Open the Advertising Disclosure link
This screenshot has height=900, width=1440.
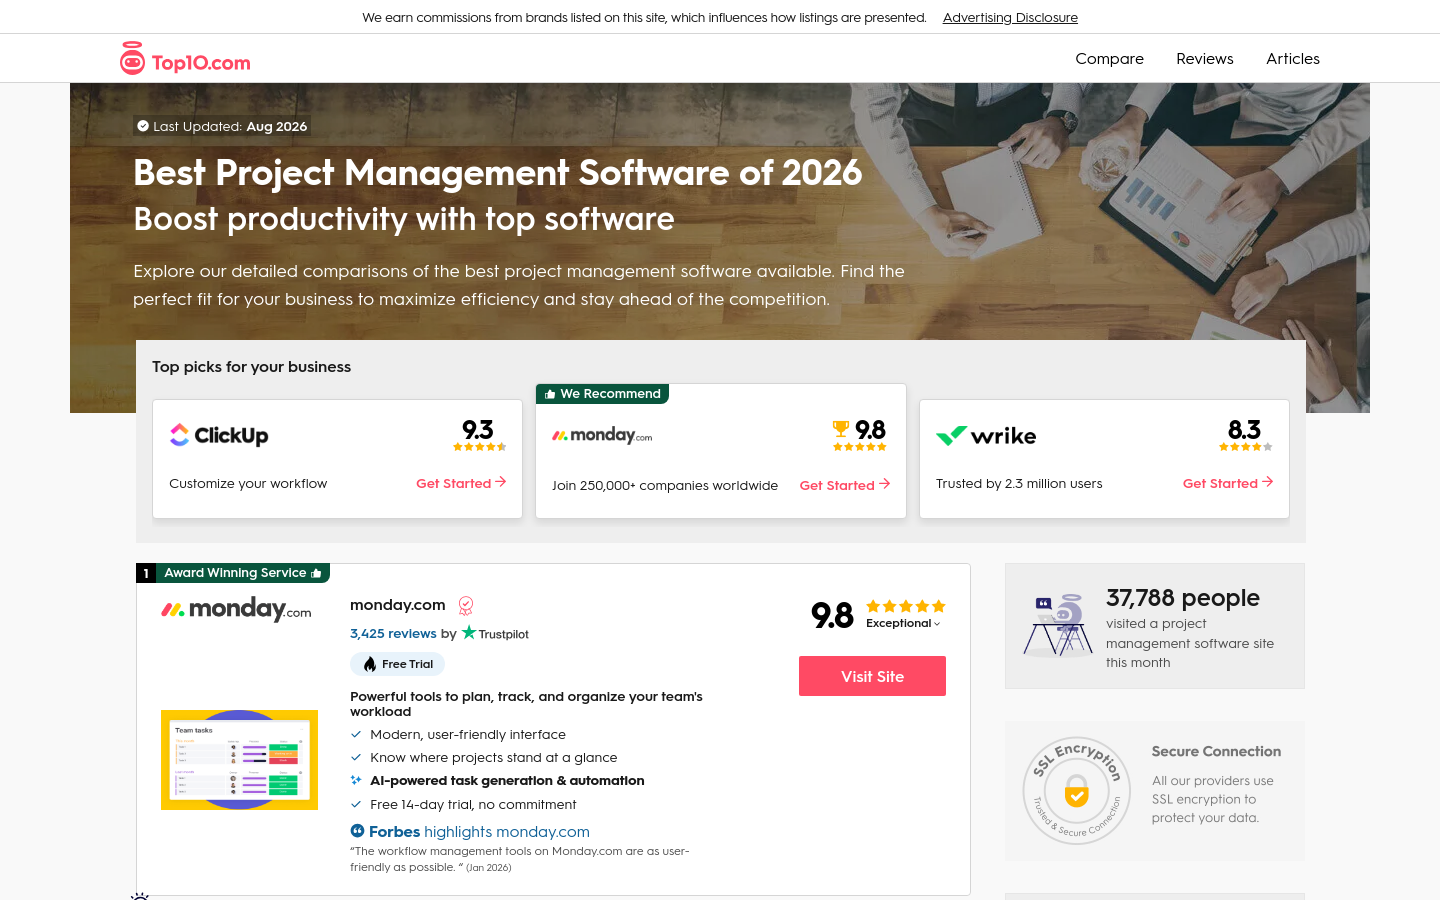pos(1010,17)
